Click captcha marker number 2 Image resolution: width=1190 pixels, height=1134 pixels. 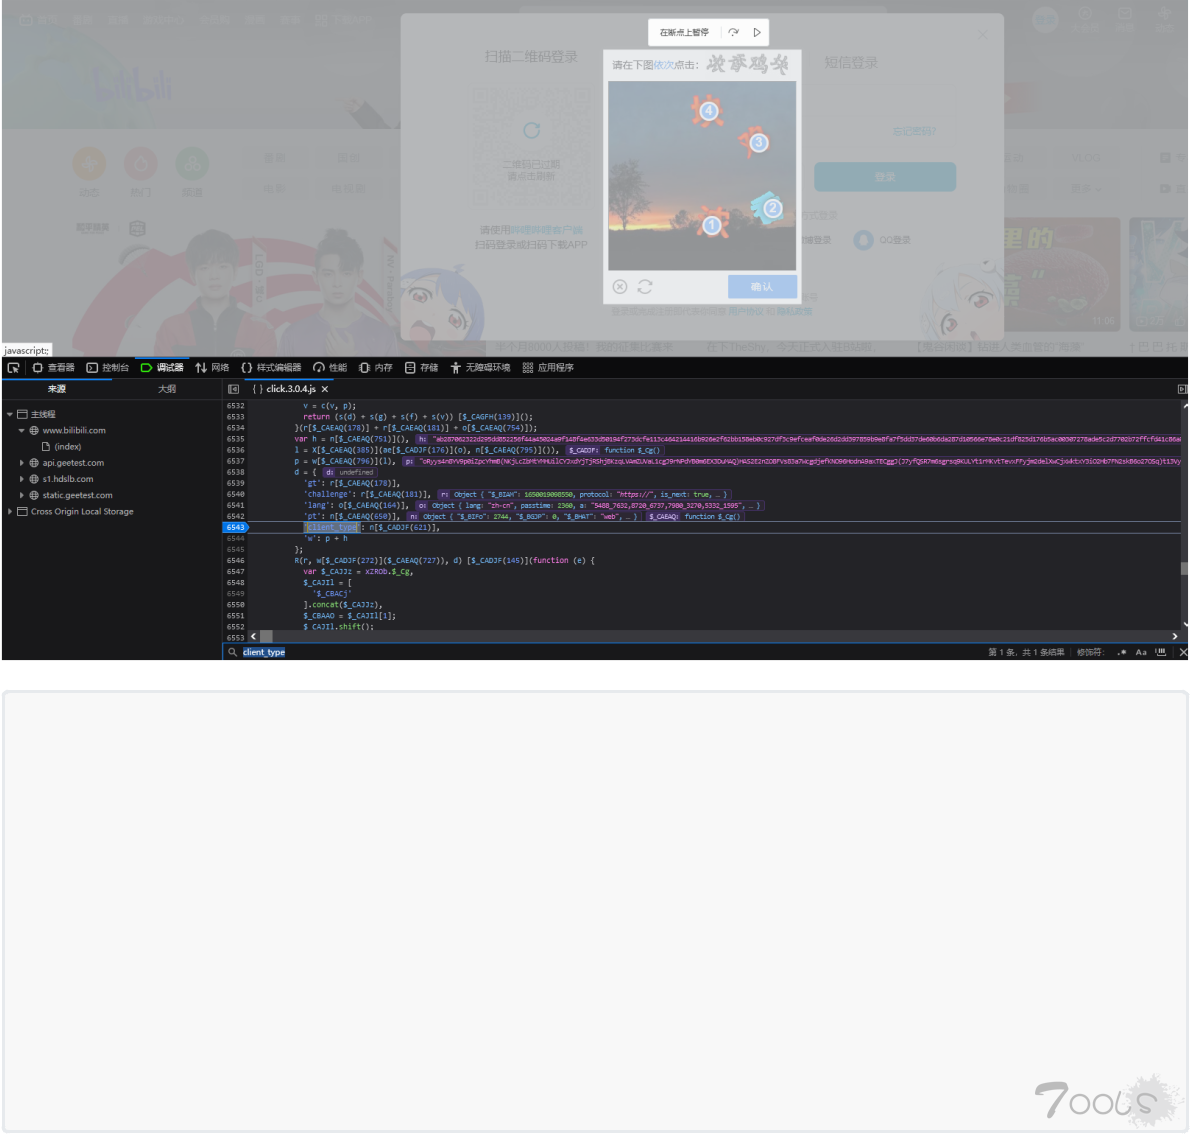(773, 208)
